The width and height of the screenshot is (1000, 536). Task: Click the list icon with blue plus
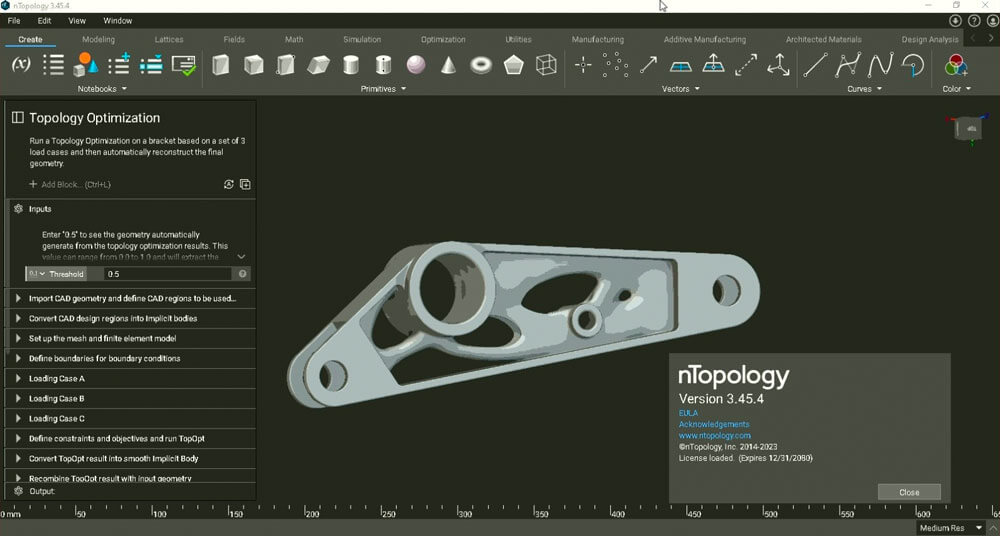click(x=119, y=64)
